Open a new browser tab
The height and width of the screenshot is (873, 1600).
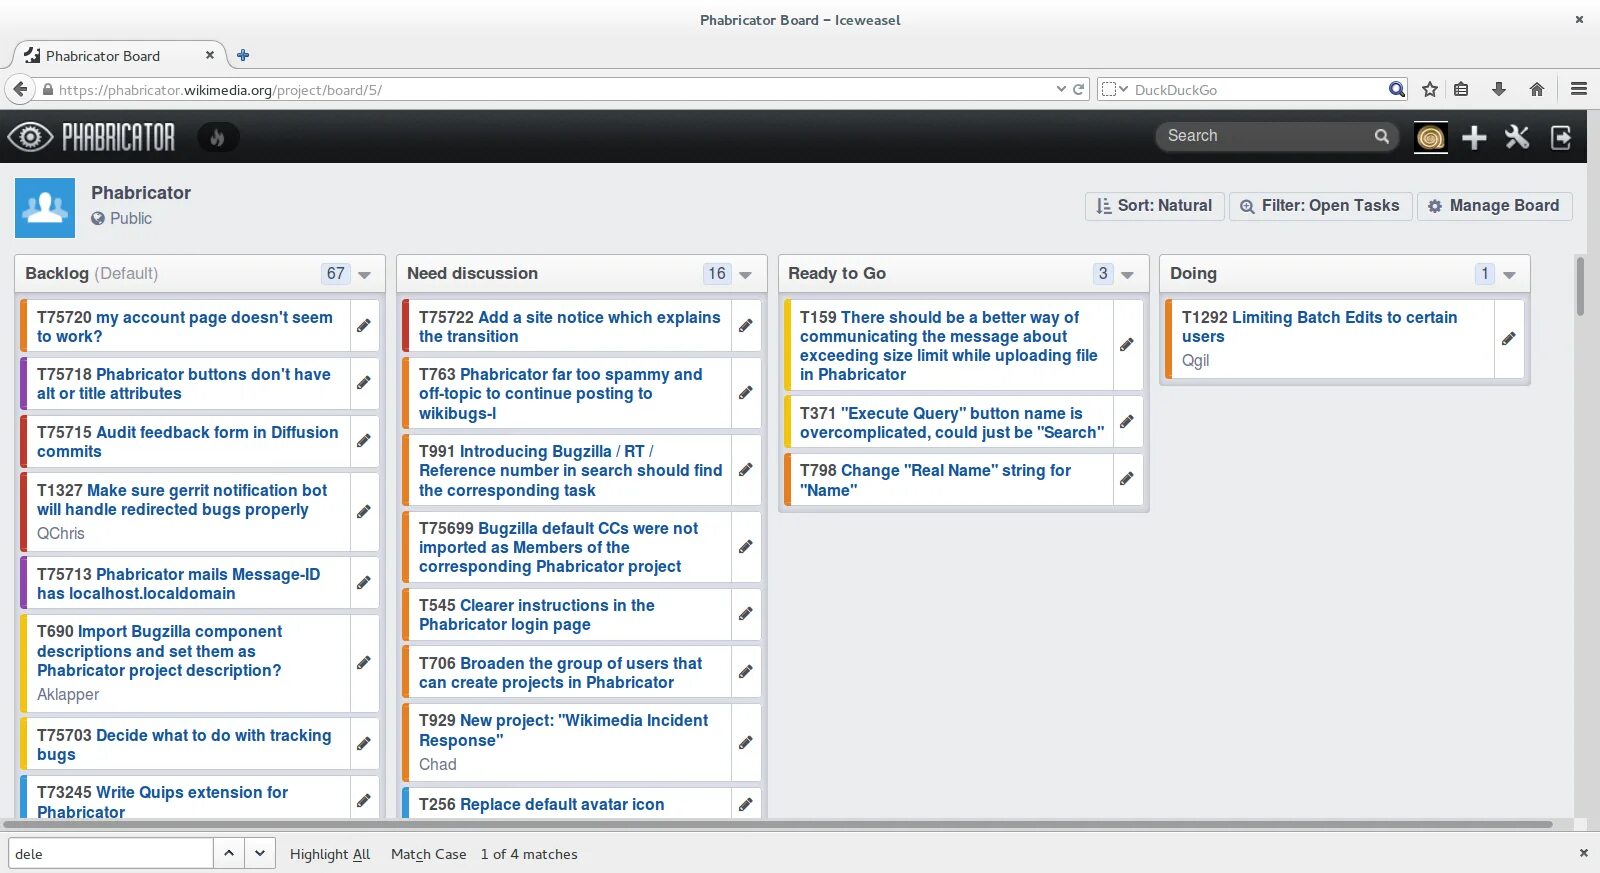click(243, 56)
